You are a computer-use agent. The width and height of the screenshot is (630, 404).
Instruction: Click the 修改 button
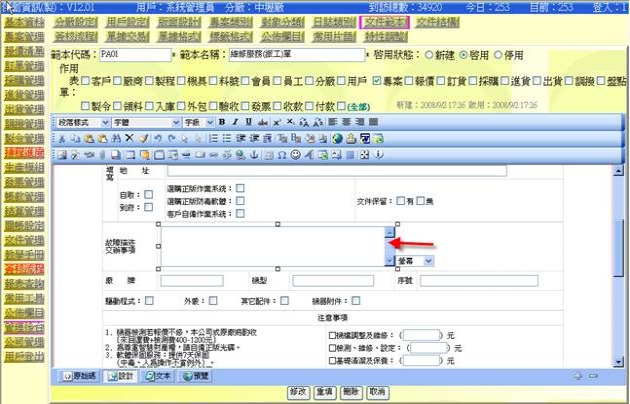(x=297, y=393)
